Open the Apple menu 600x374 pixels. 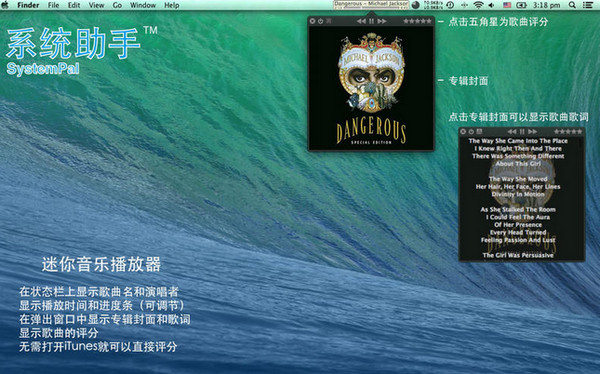5,5
